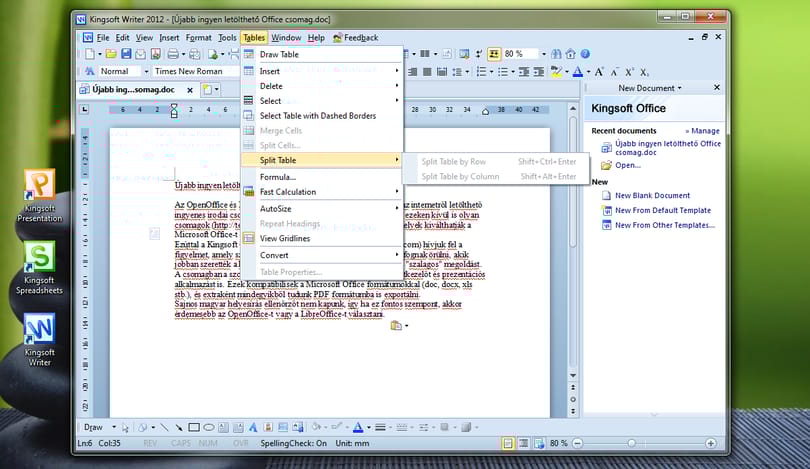The height and width of the screenshot is (469, 810).
Task: Open Kingsoft Spreadsheets desktop shortcut
Action: tap(39, 268)
